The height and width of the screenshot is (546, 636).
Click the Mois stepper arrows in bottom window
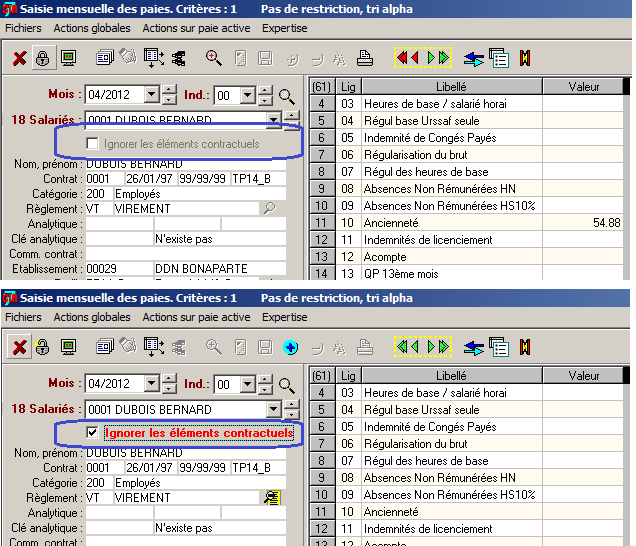pos(170,383)
